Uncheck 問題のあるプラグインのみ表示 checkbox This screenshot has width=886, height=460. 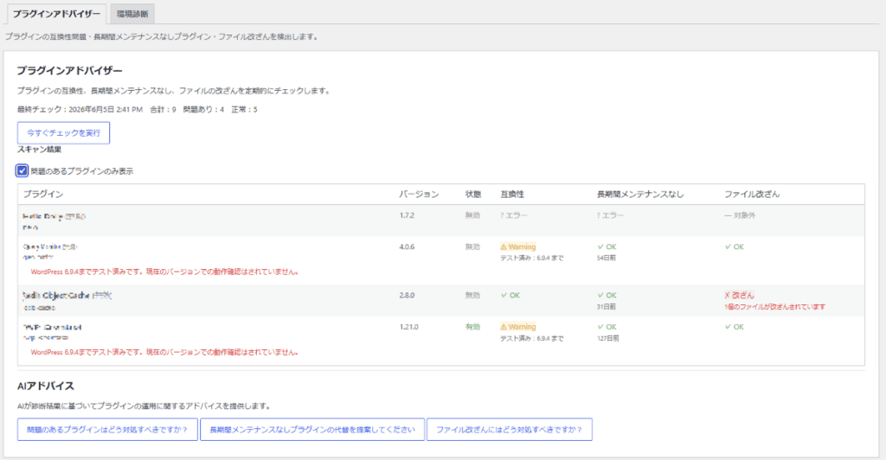click(22, 171)
